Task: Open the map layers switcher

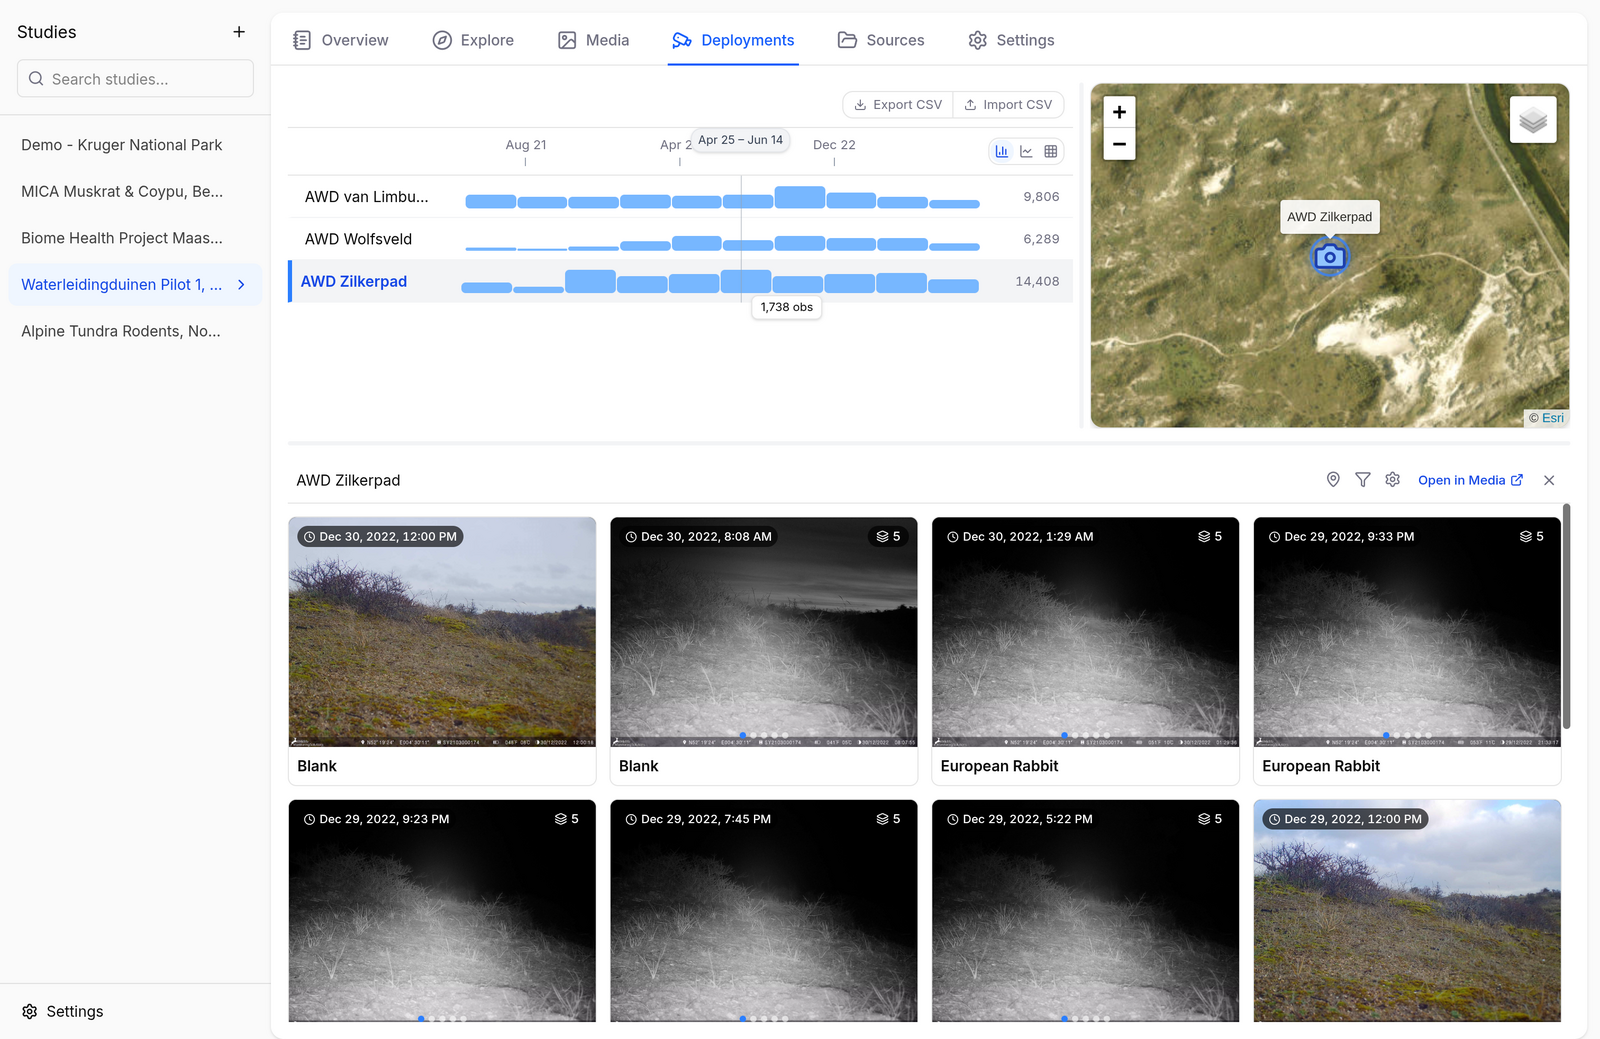Action: point(1533,120)
